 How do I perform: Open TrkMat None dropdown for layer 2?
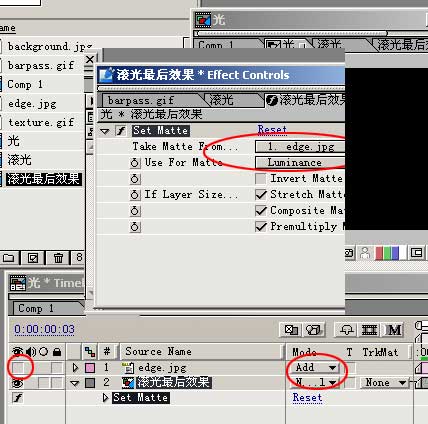click(385, 383)
